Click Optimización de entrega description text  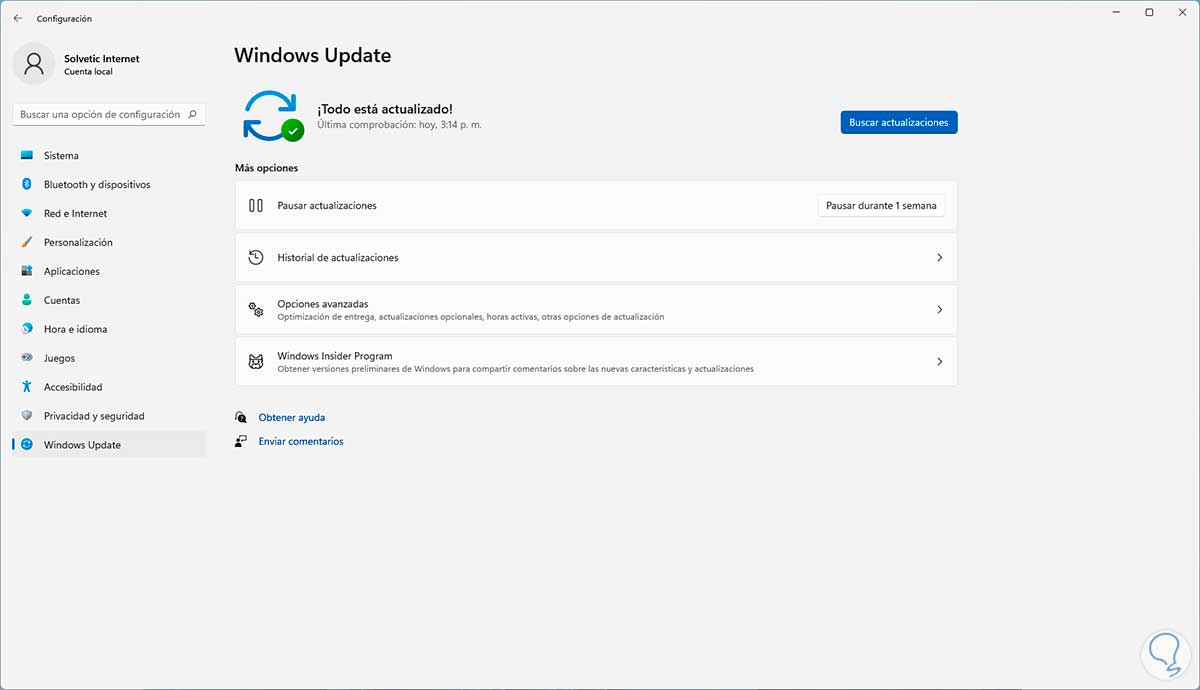[x=471, y=317]
